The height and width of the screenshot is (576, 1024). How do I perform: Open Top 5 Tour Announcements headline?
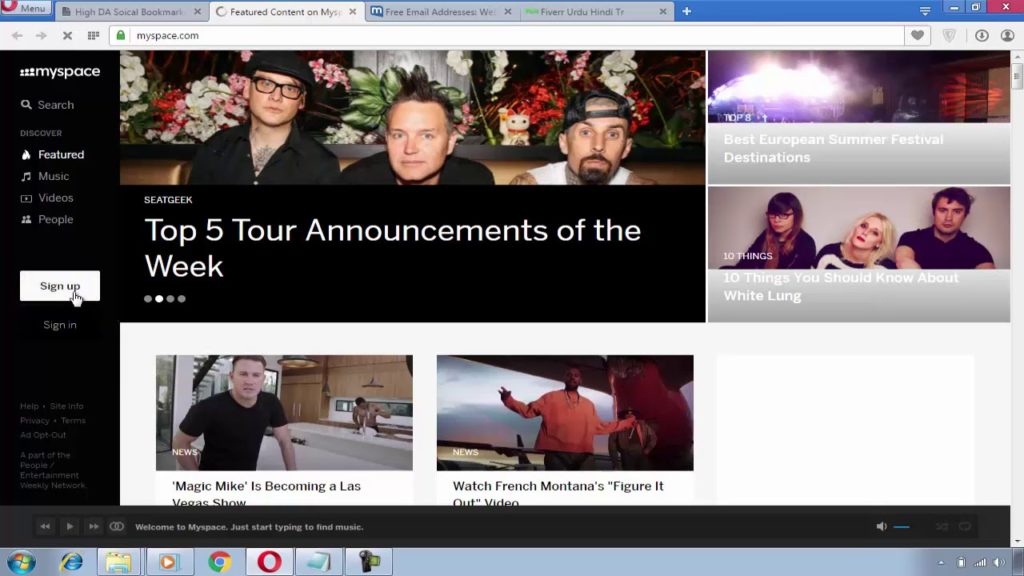pyautogui.click(x=392, y=248)
